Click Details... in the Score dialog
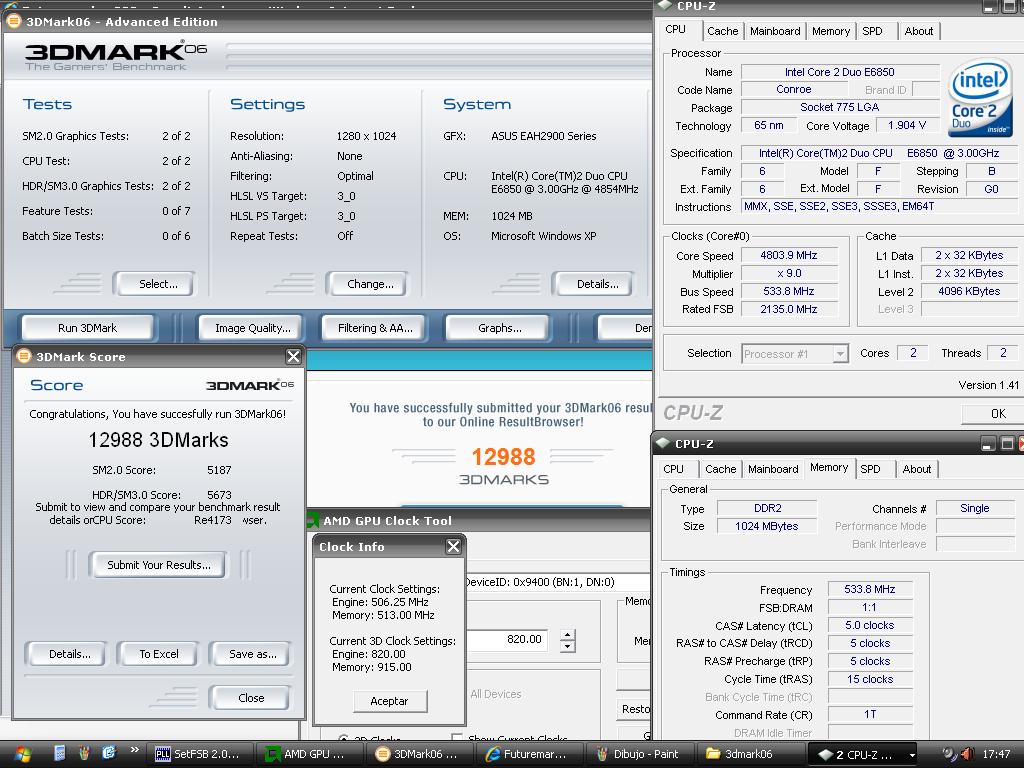 coord(65,654)
